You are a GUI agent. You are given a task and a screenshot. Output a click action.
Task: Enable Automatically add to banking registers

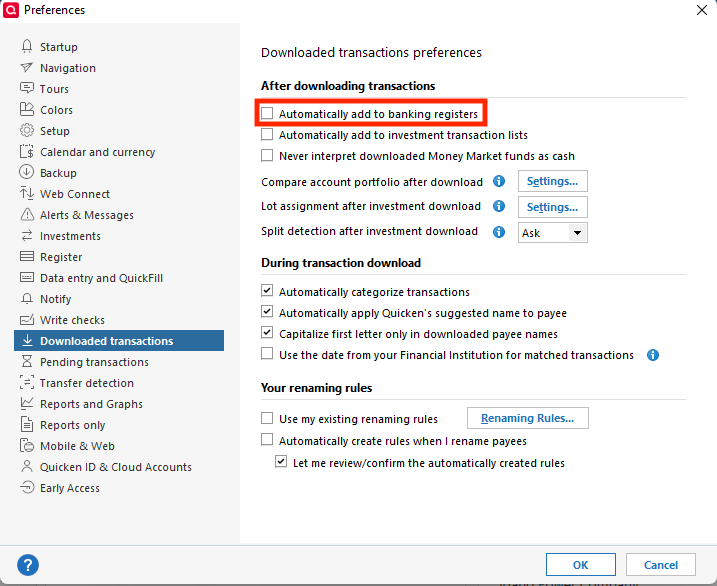click(267, 113)
